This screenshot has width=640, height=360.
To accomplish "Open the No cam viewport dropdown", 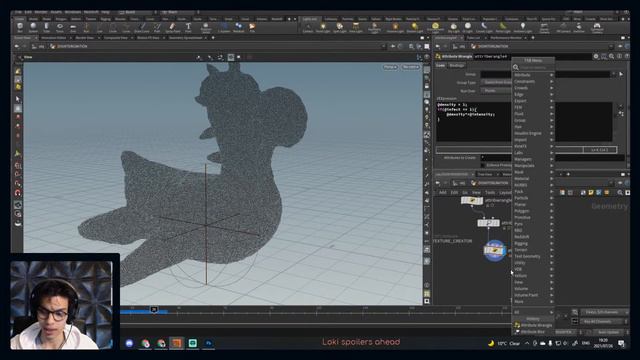I will [410, 67].
